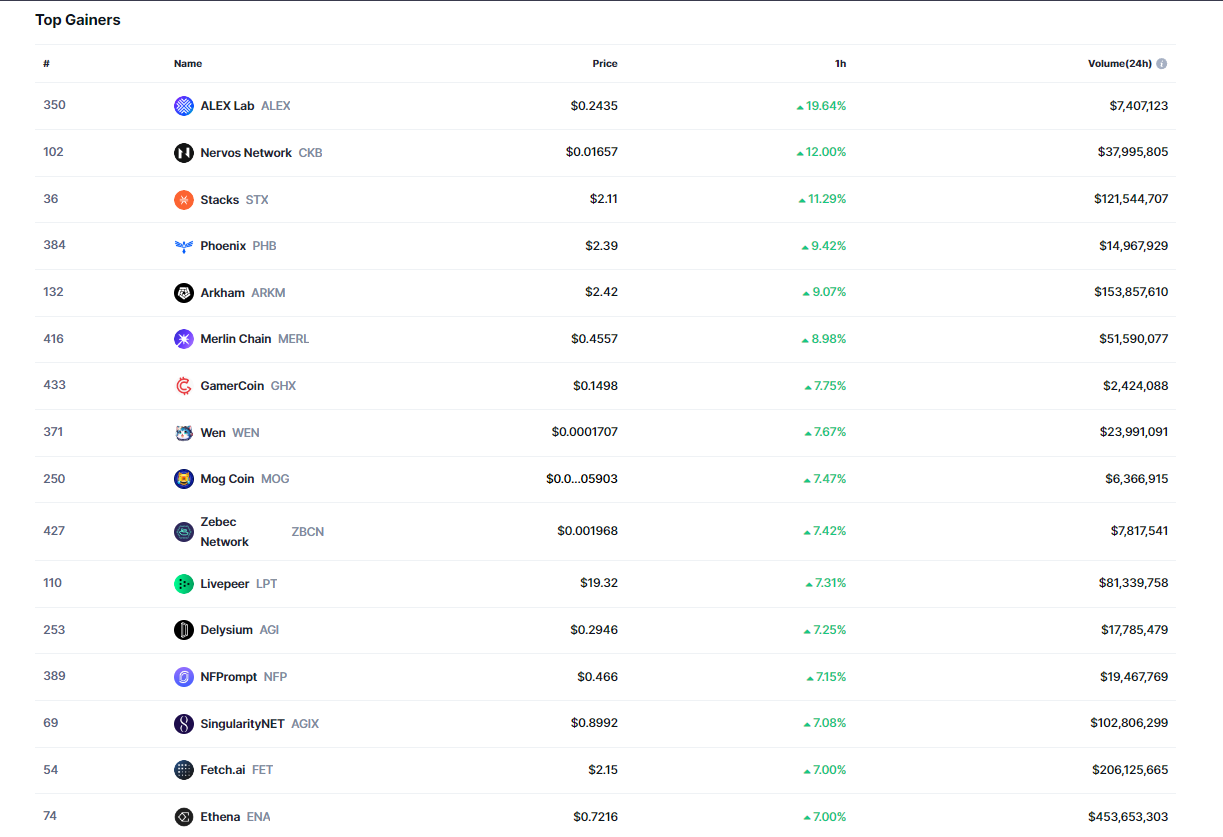1223x837 pixels.
Task: Sort table by 1h column header
Action: pos(840,64)
